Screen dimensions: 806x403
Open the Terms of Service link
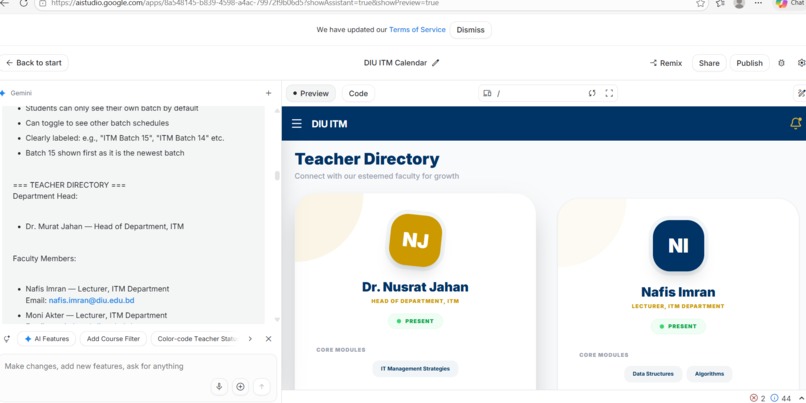coord(417,30)
